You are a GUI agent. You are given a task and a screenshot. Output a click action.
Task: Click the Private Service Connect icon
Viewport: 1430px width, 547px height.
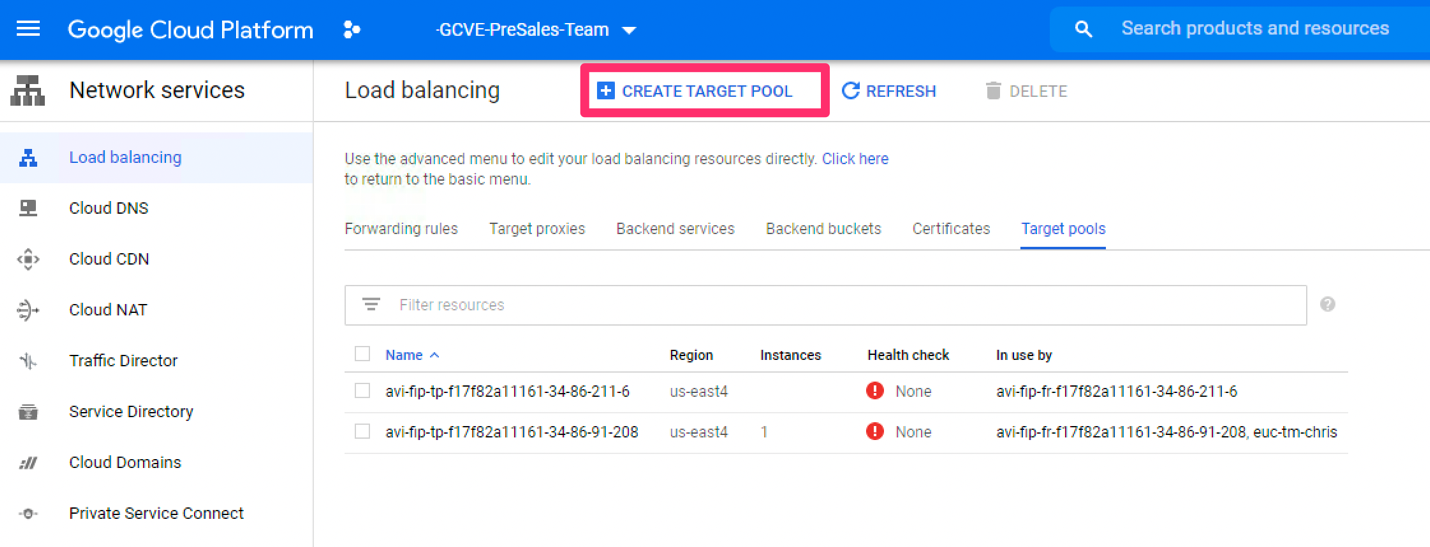[28, 514]
